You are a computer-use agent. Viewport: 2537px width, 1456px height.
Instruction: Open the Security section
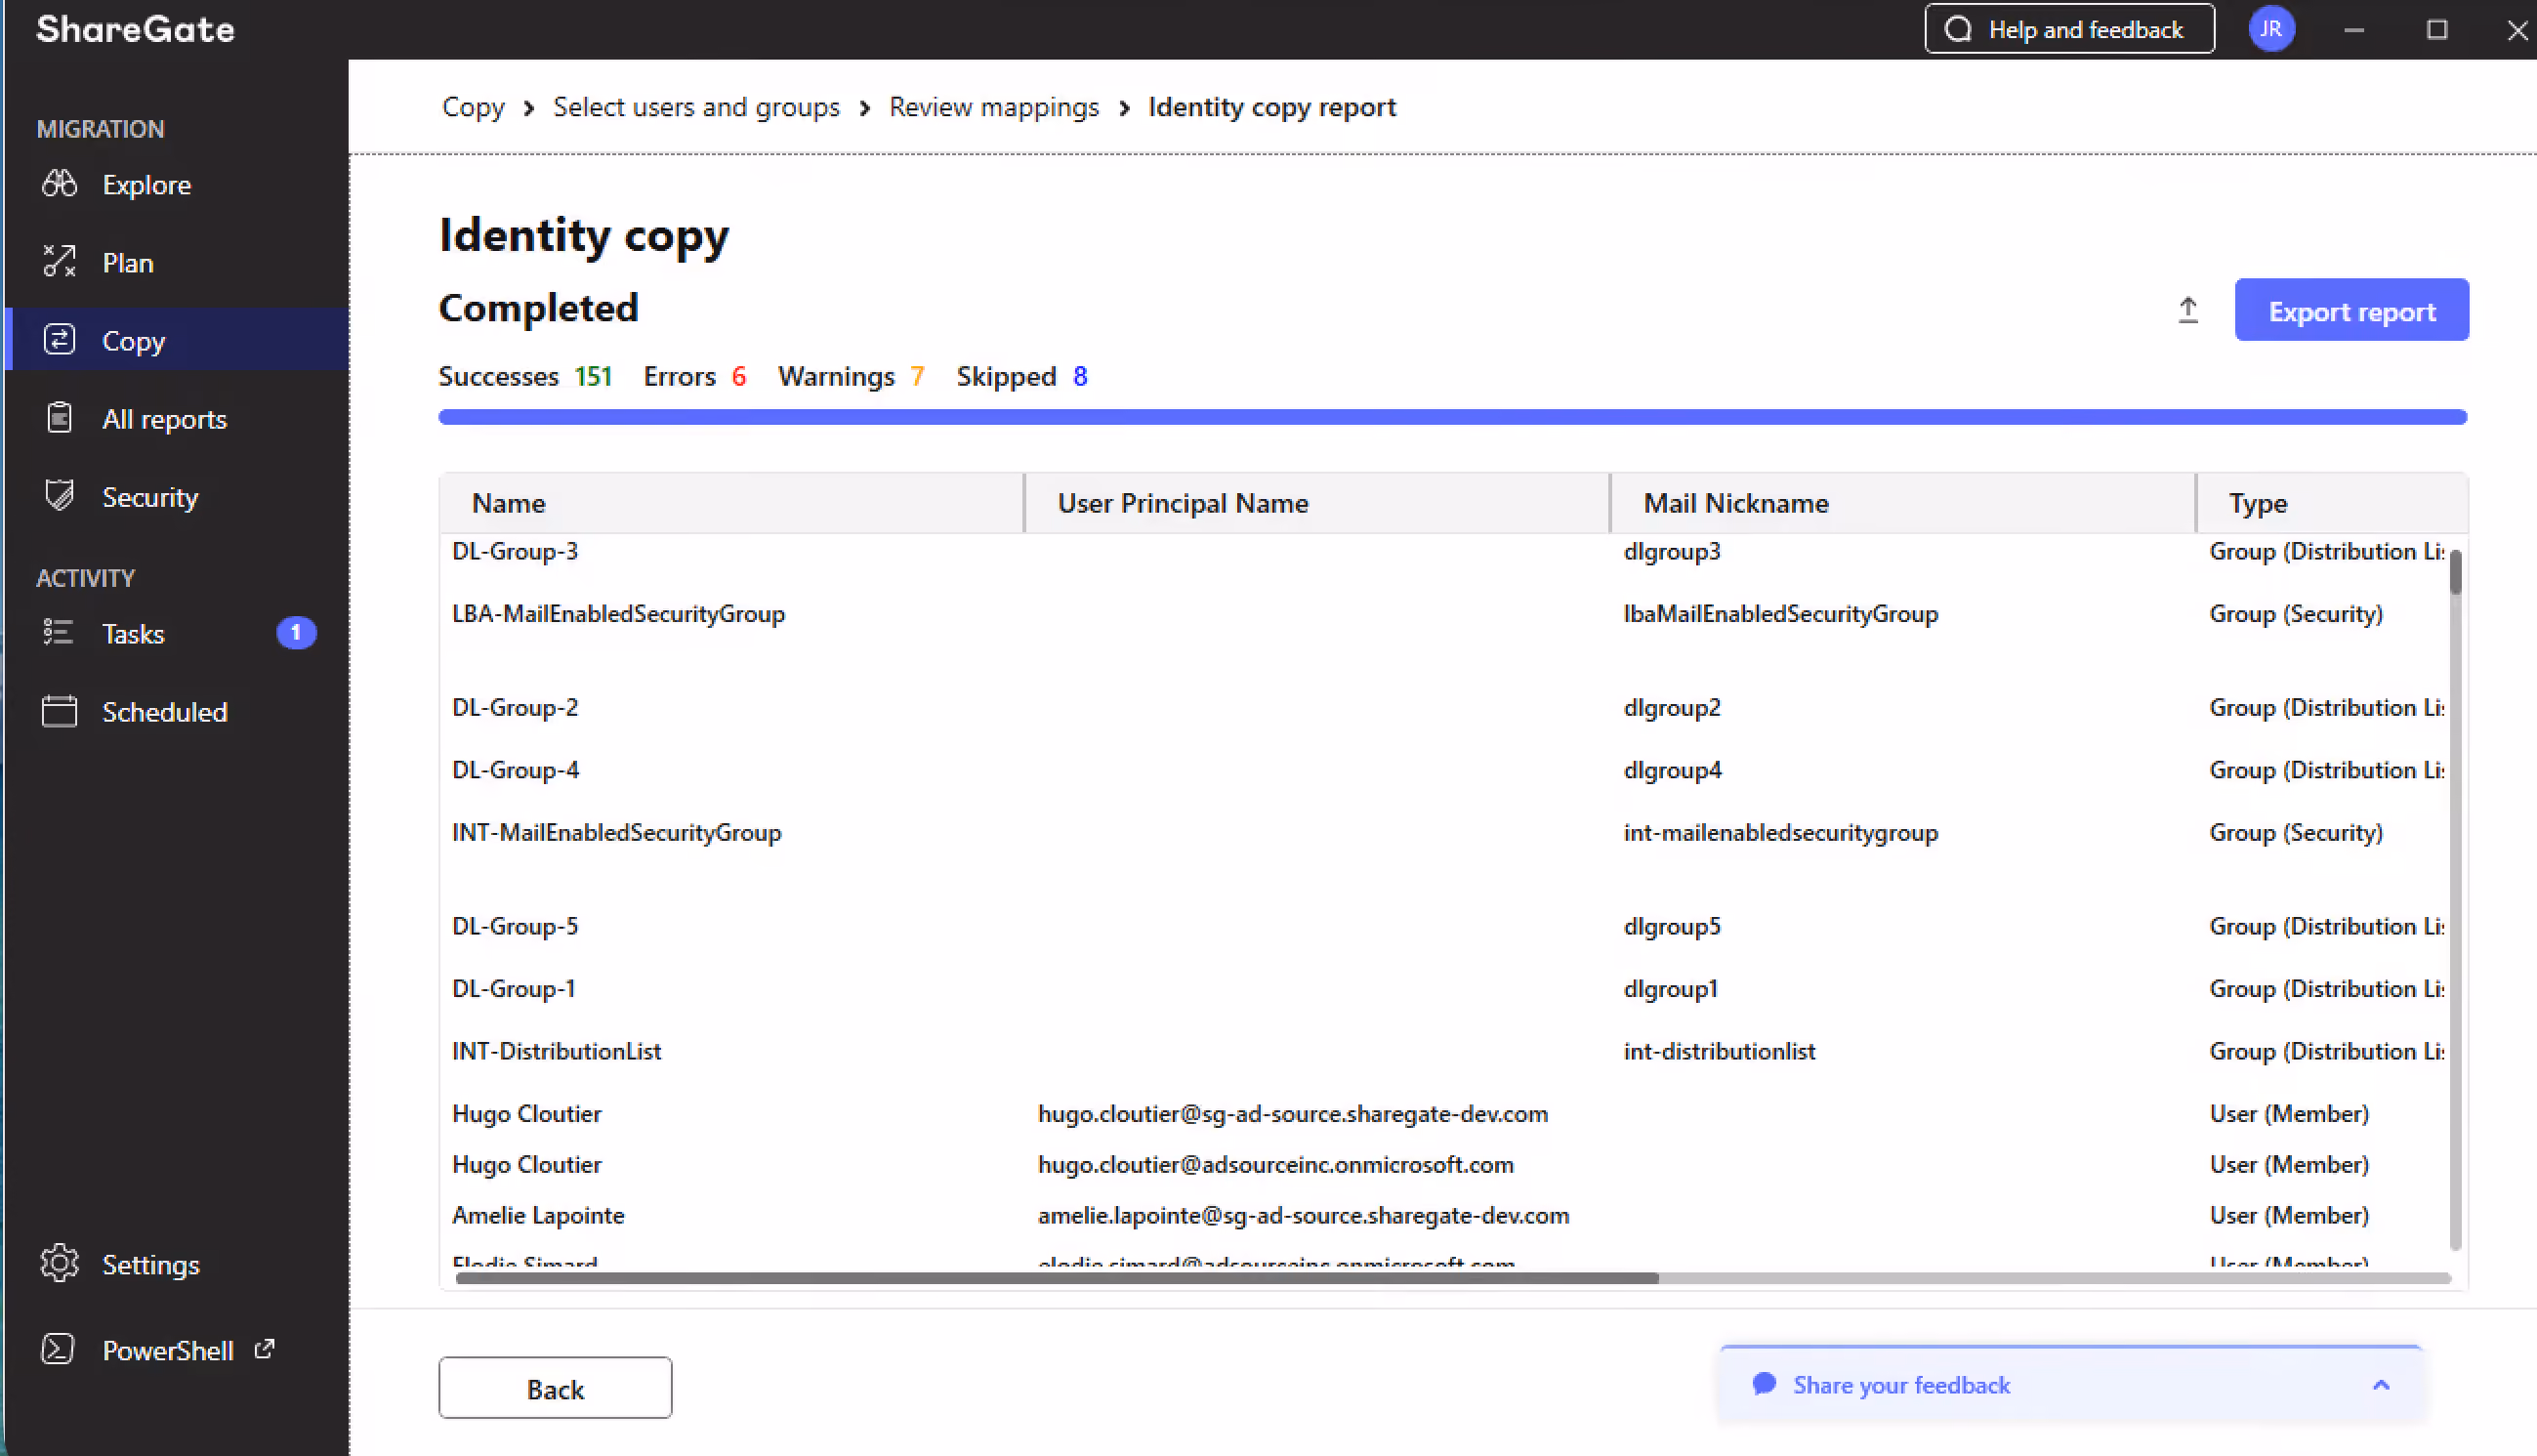point(177,496)
